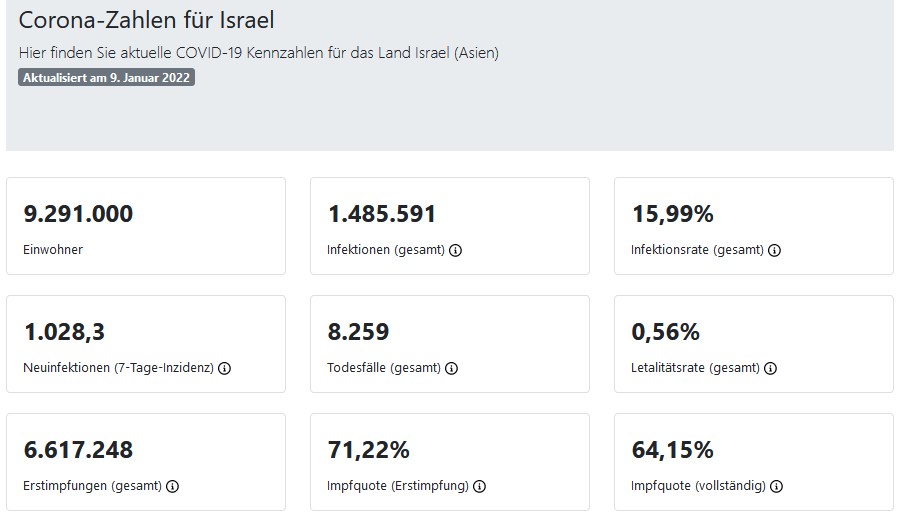The width and height of the screenshot is (905, 529).
Task: Select the 8.259 deaths number
Action: click(x=358, y=332)
